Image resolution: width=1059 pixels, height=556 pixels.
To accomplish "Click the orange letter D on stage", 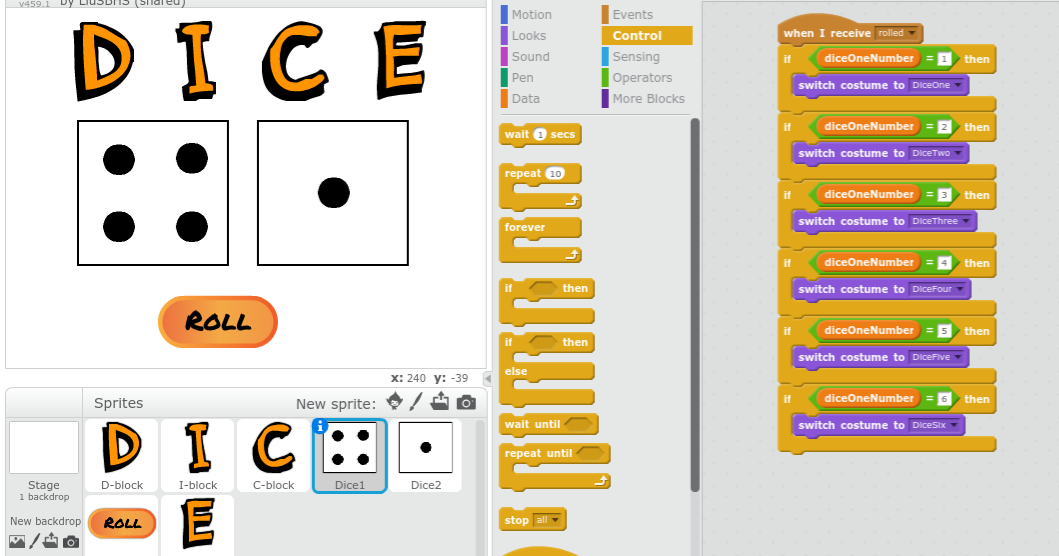I will pos(103,61).
